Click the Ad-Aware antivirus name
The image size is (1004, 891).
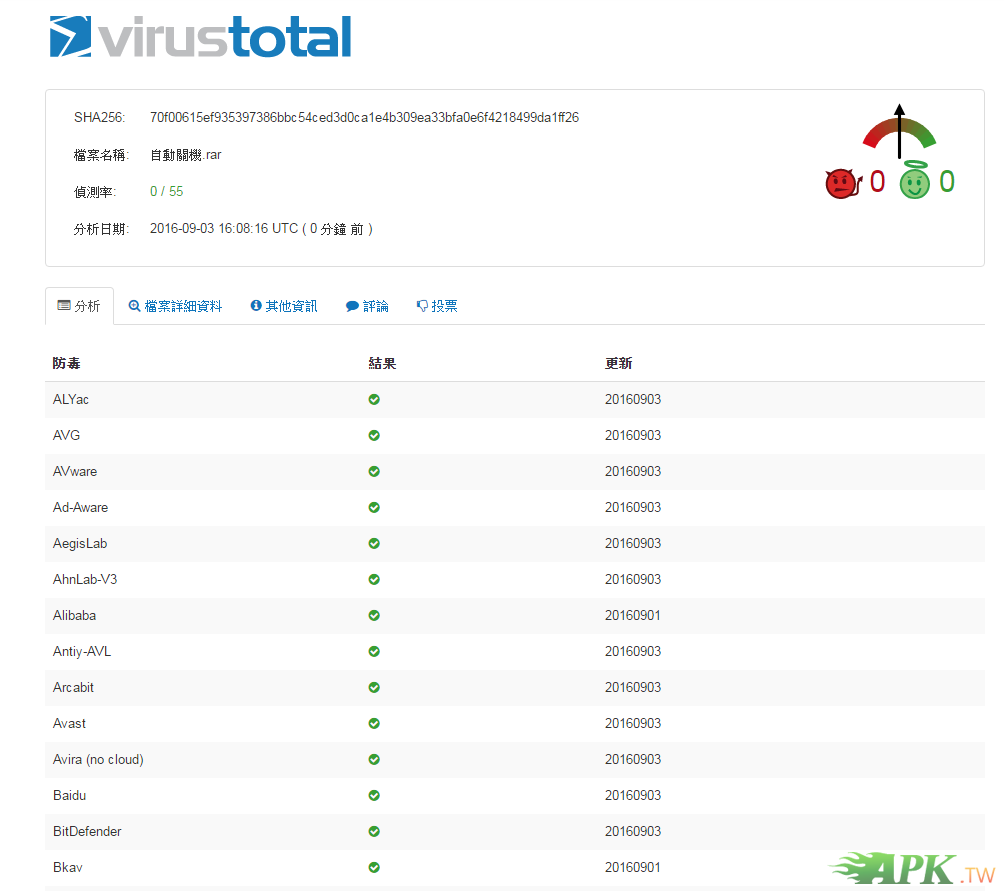click(80, 508)
